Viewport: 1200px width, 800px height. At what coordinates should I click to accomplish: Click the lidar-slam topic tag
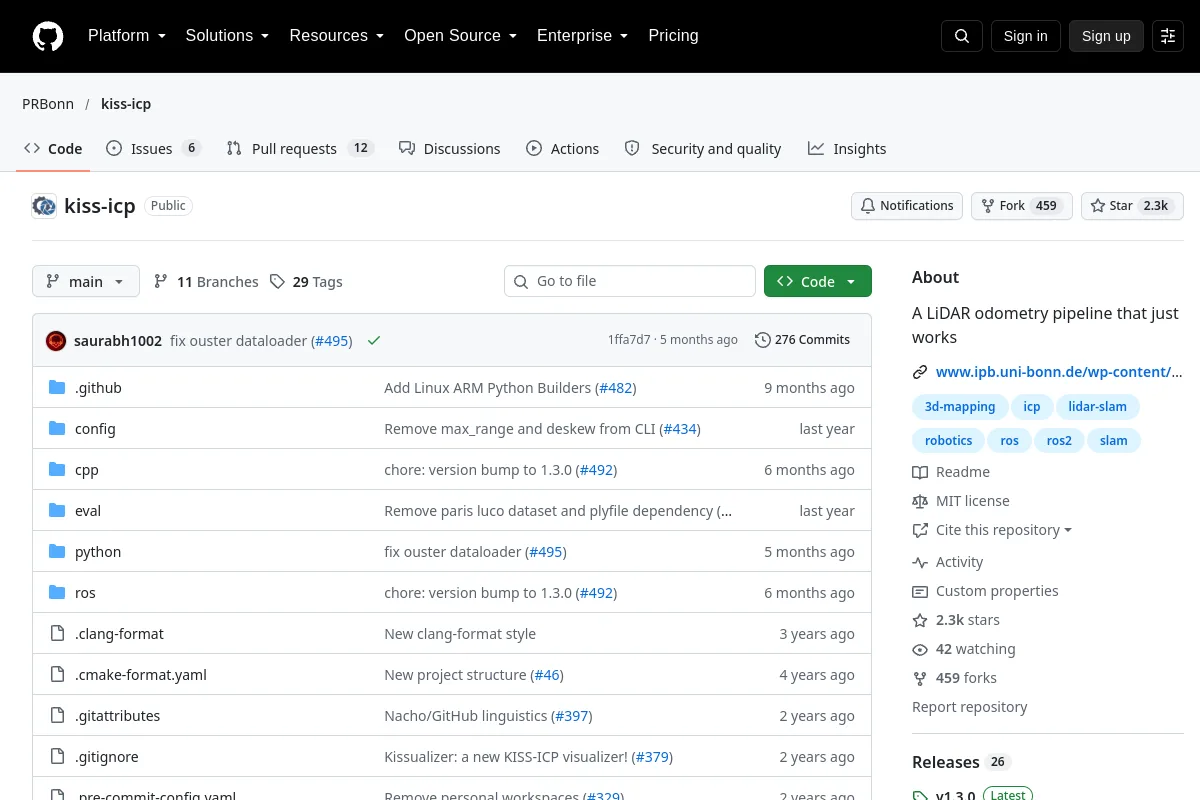[x=1097, y=407]
